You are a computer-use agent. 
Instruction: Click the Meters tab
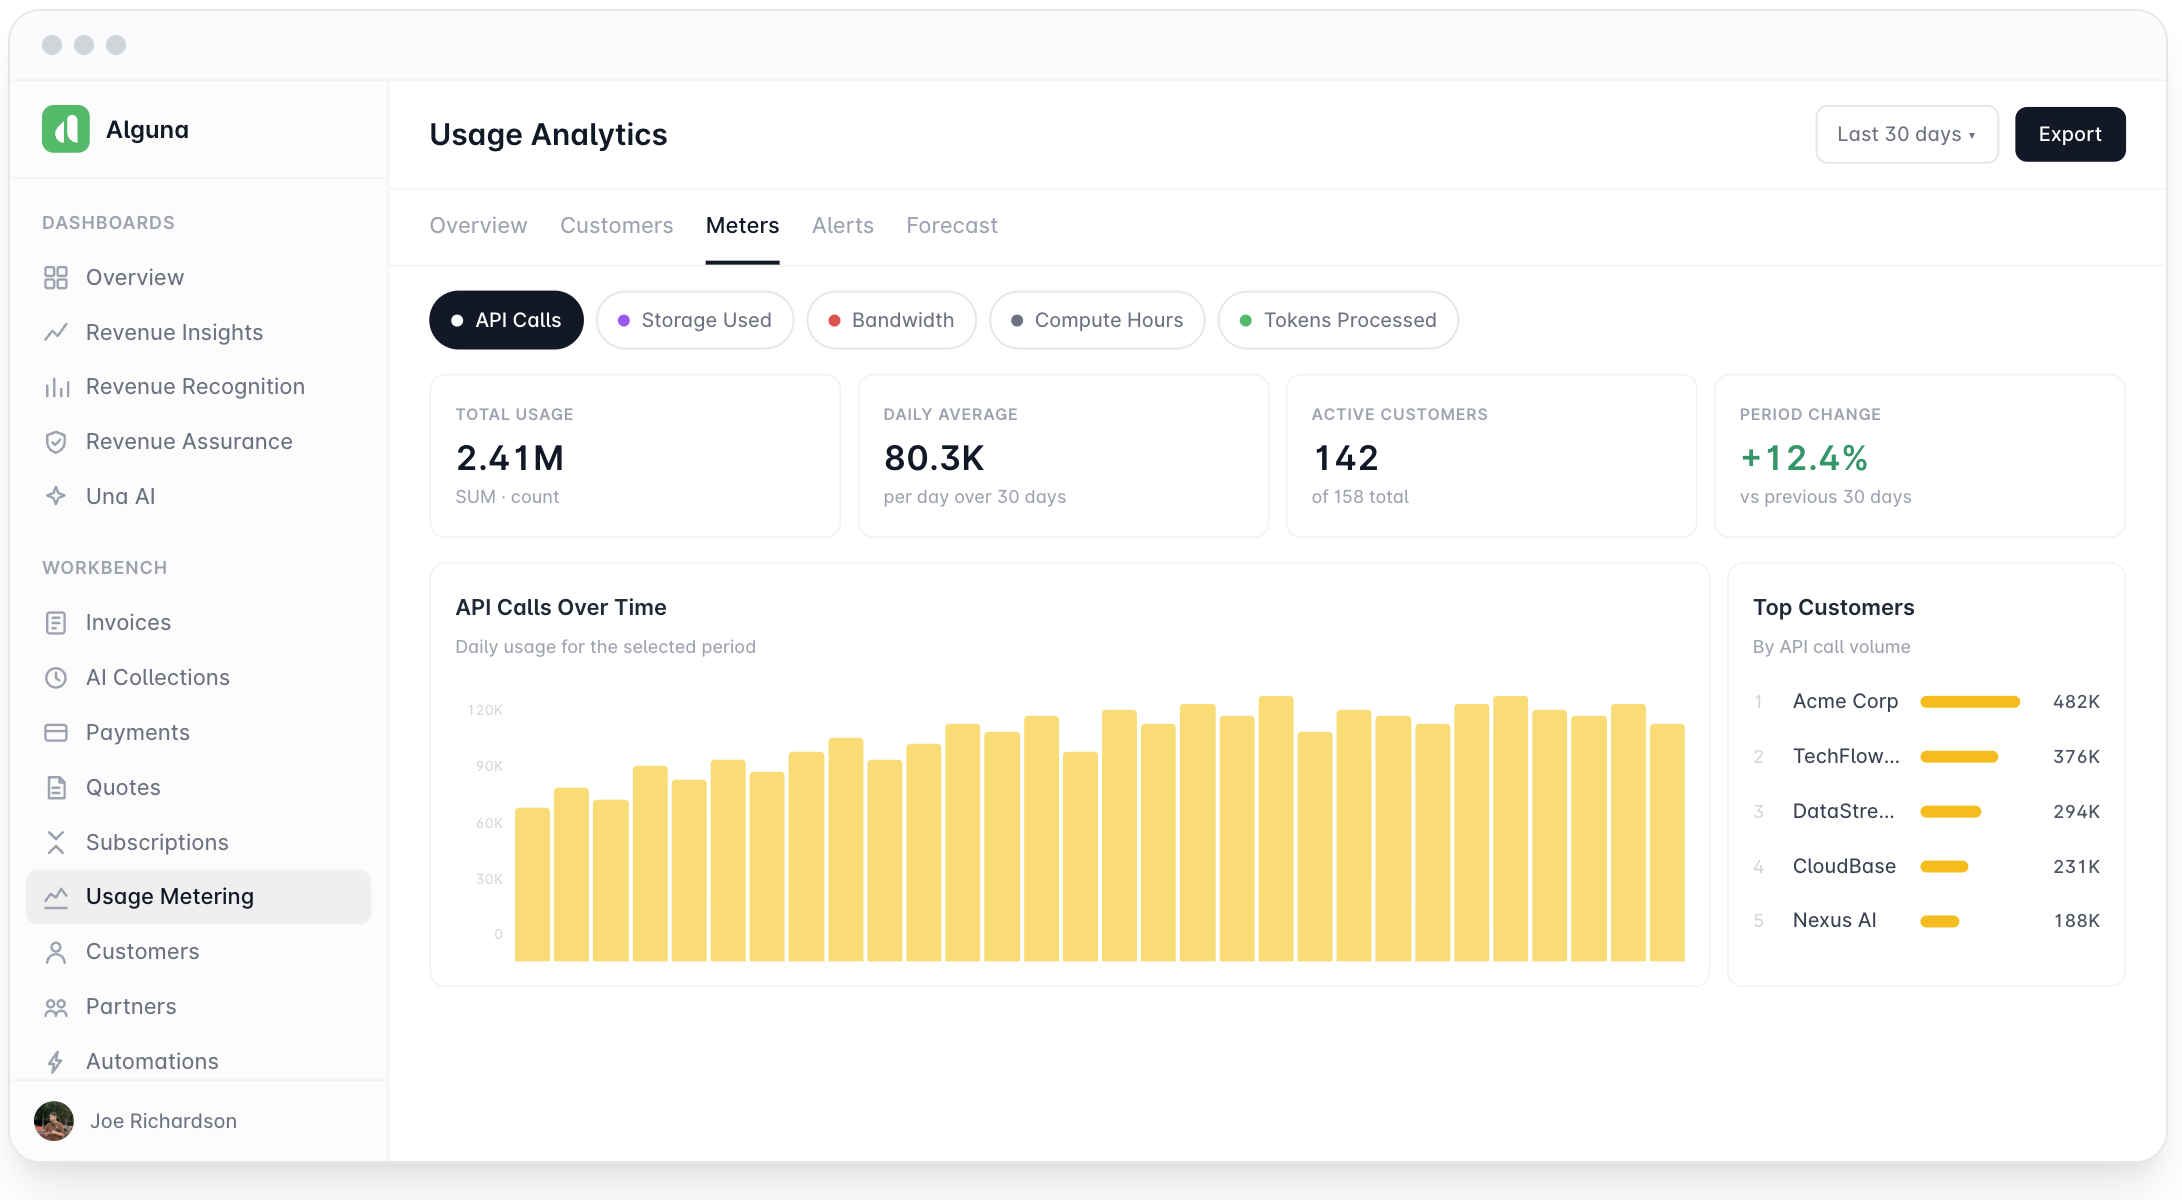[742, 226]
